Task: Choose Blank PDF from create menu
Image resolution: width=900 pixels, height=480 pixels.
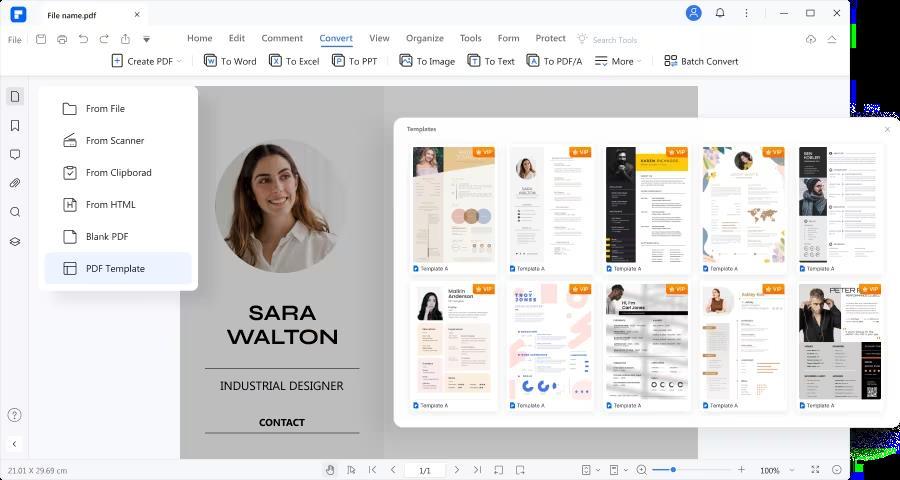Action: pos(107,237)
